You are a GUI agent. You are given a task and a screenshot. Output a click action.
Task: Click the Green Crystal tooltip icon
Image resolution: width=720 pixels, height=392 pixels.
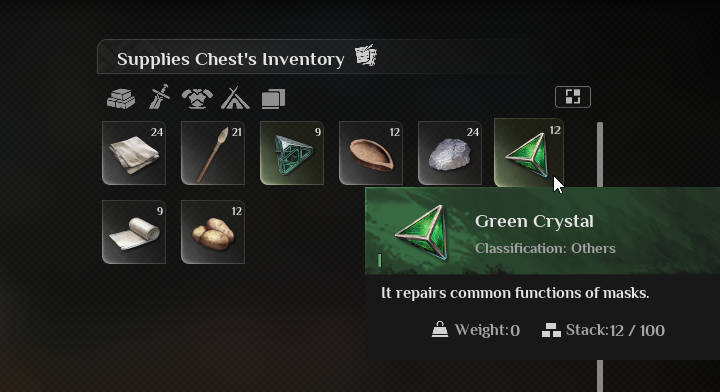(421, 233)
